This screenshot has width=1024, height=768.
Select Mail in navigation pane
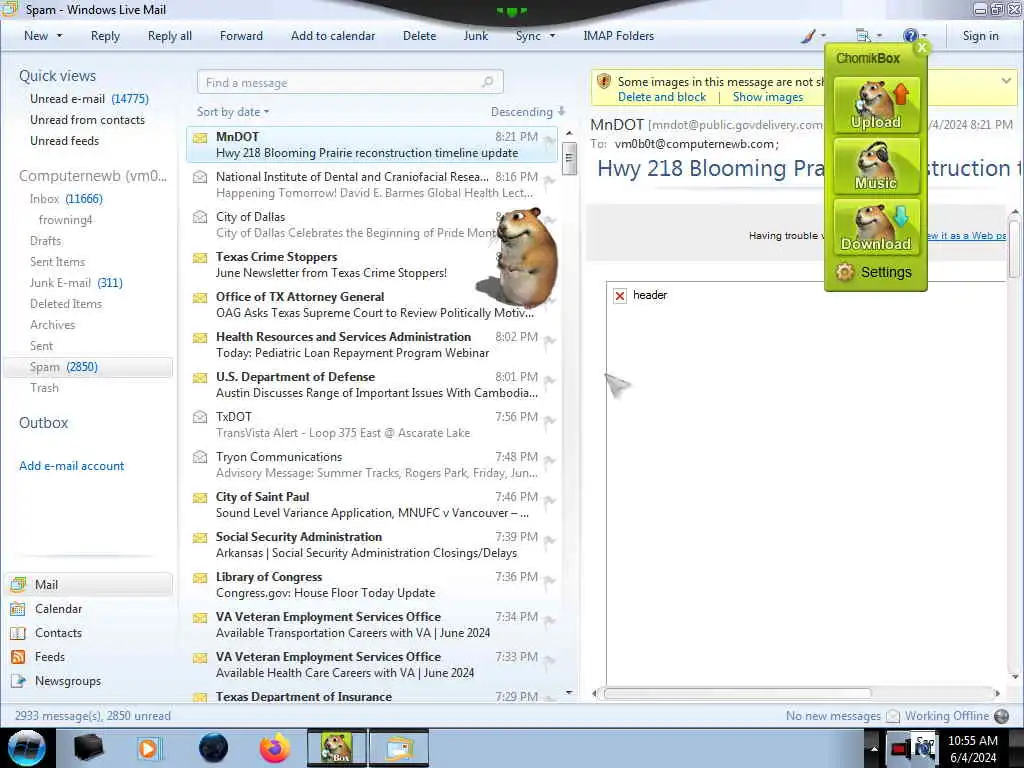[89, 584]
